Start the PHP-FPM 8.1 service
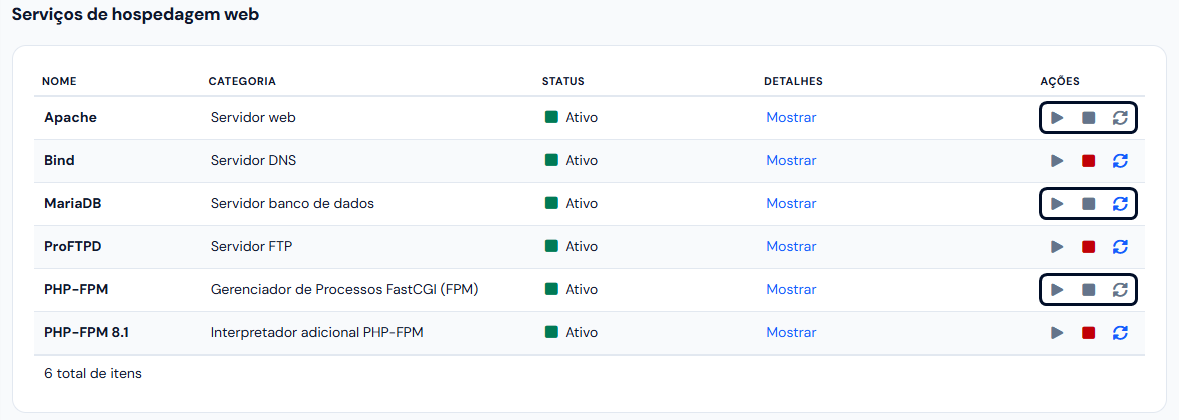The width and height of the screenshot is (1179, 420). 1057,333
